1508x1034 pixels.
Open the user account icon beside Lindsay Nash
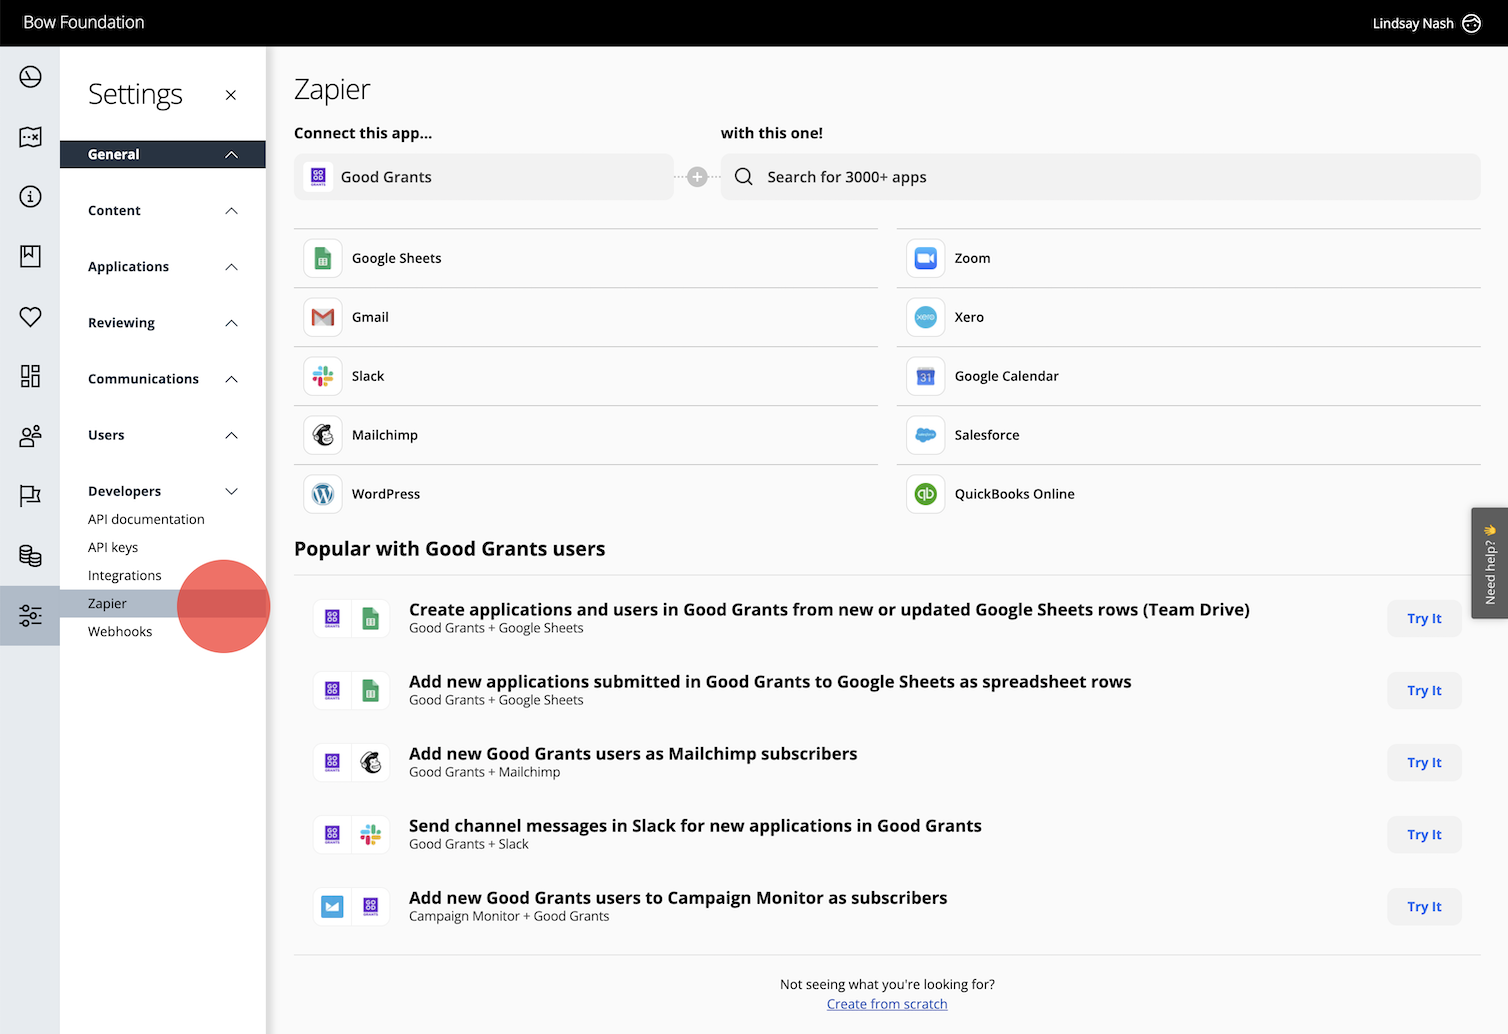pyautogui.click(x=1471, y=24)
